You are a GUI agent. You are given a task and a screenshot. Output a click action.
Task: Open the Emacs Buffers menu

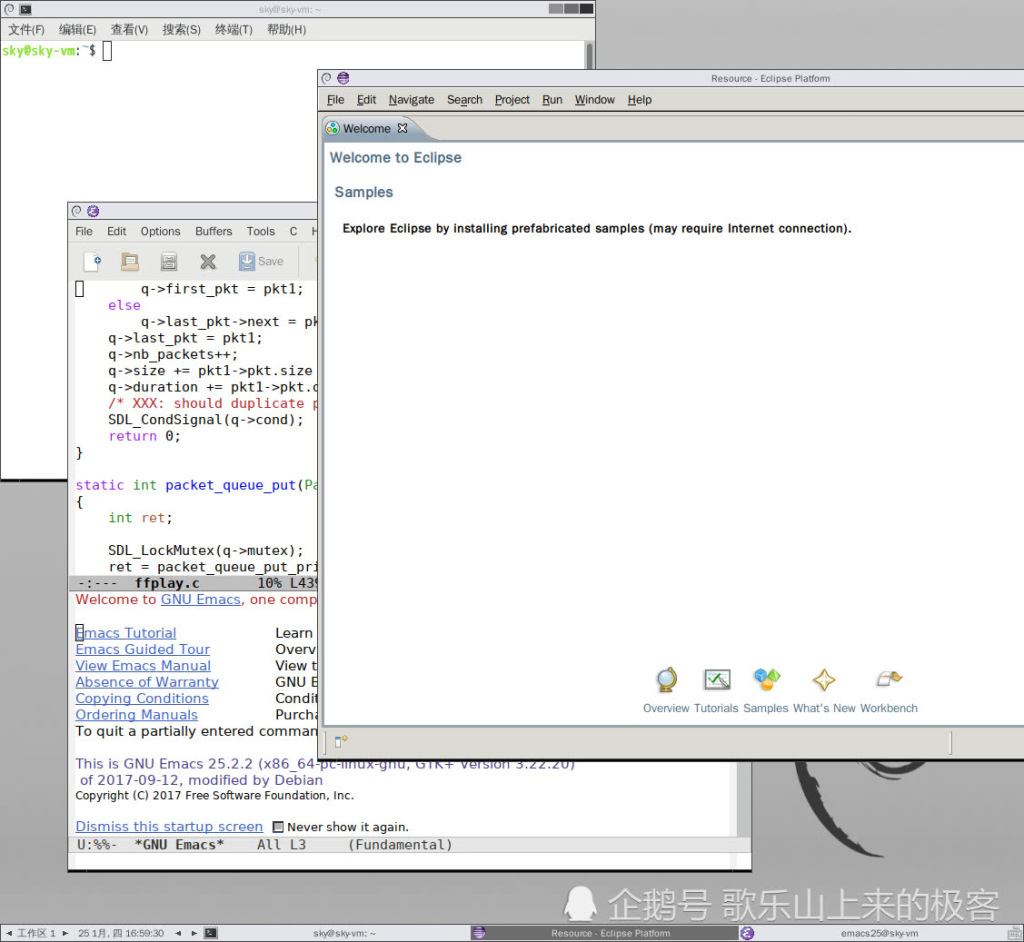[x=214, y=231]
